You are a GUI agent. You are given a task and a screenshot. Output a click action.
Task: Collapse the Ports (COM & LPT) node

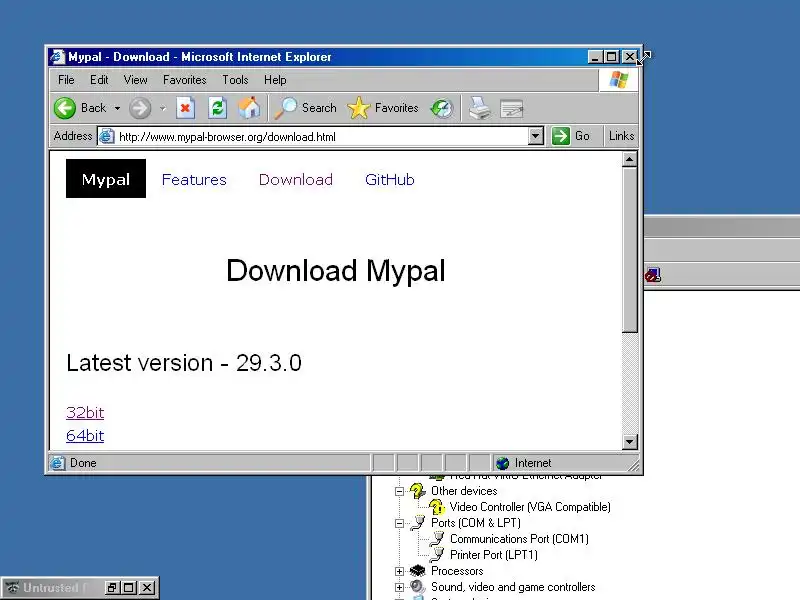click(399, 523)
